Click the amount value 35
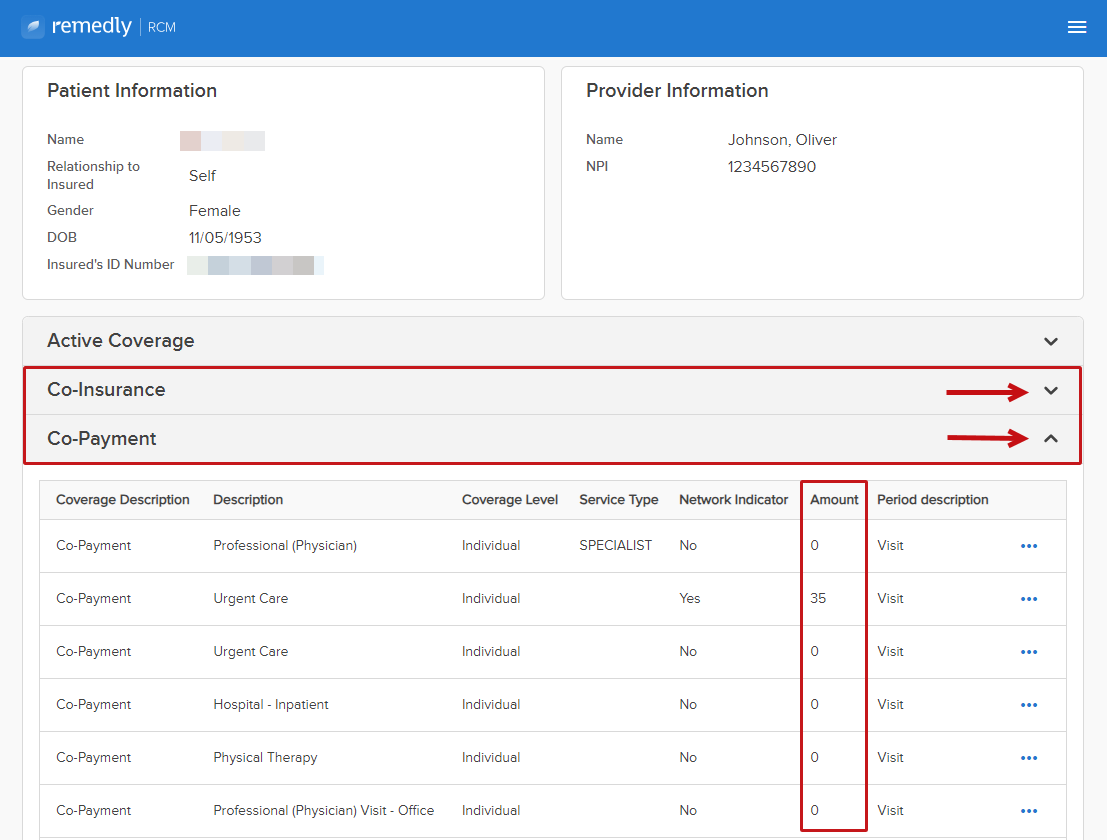Screen dimensions: 1107x840 coord(818,599)
